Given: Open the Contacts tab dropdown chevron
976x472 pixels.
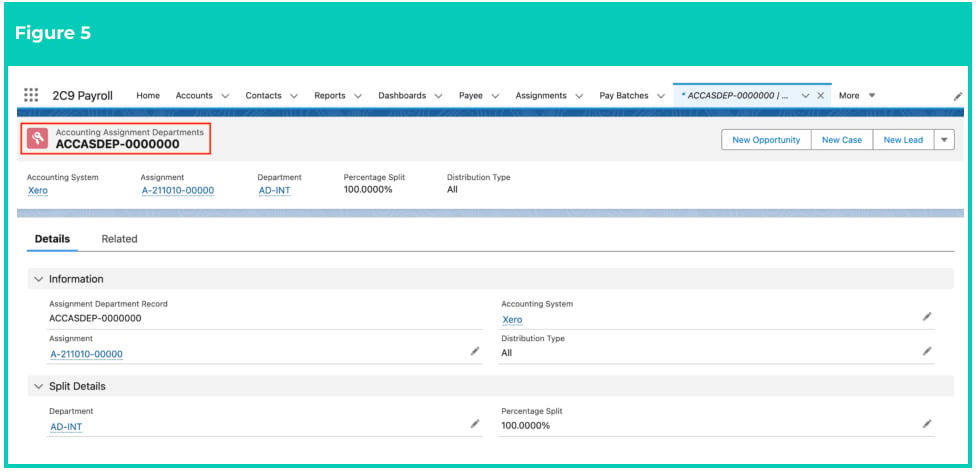Looking at the screenshot, I should (x=294, y=96).
